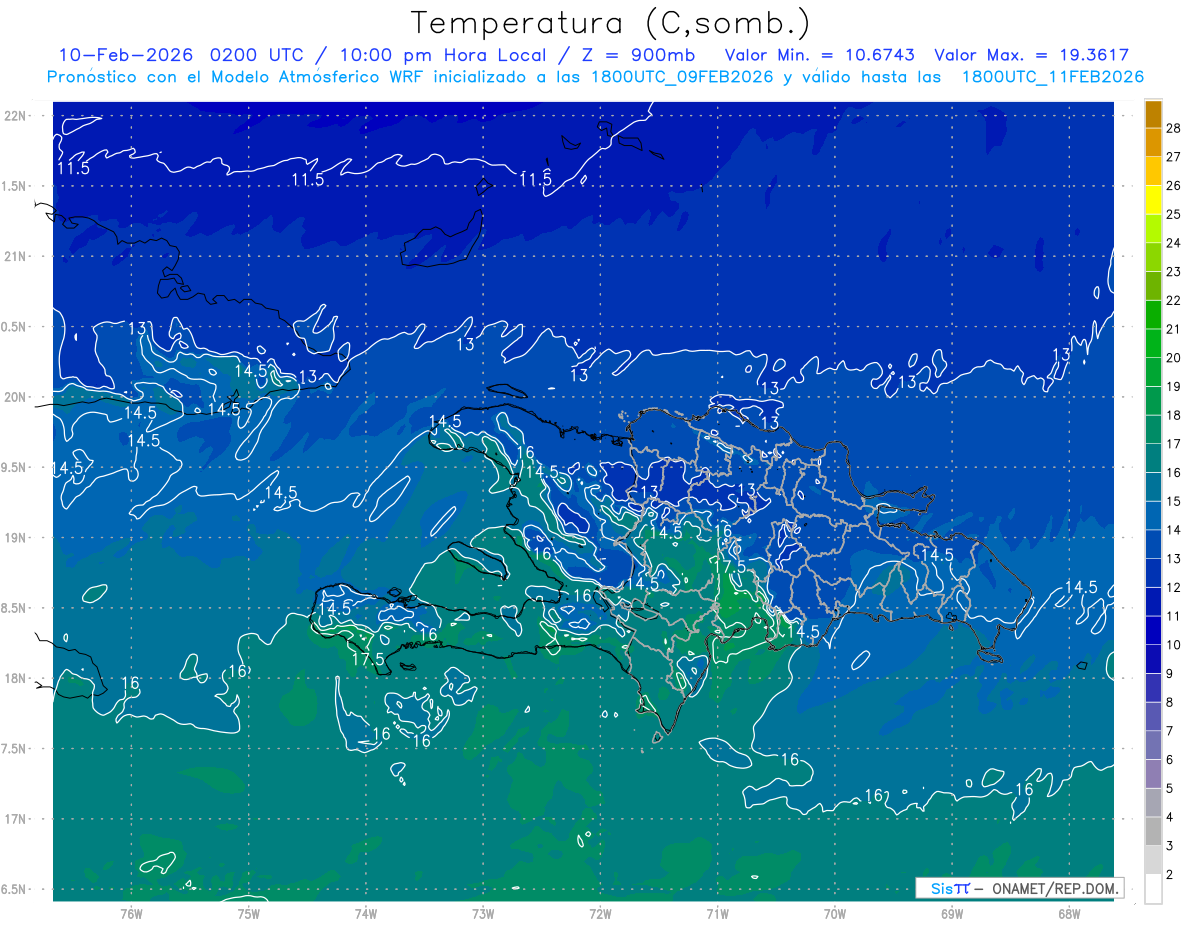Pick the blue swatch between 13 and 14
This screenshot has height=927, width=1200.
(1153, 545)
